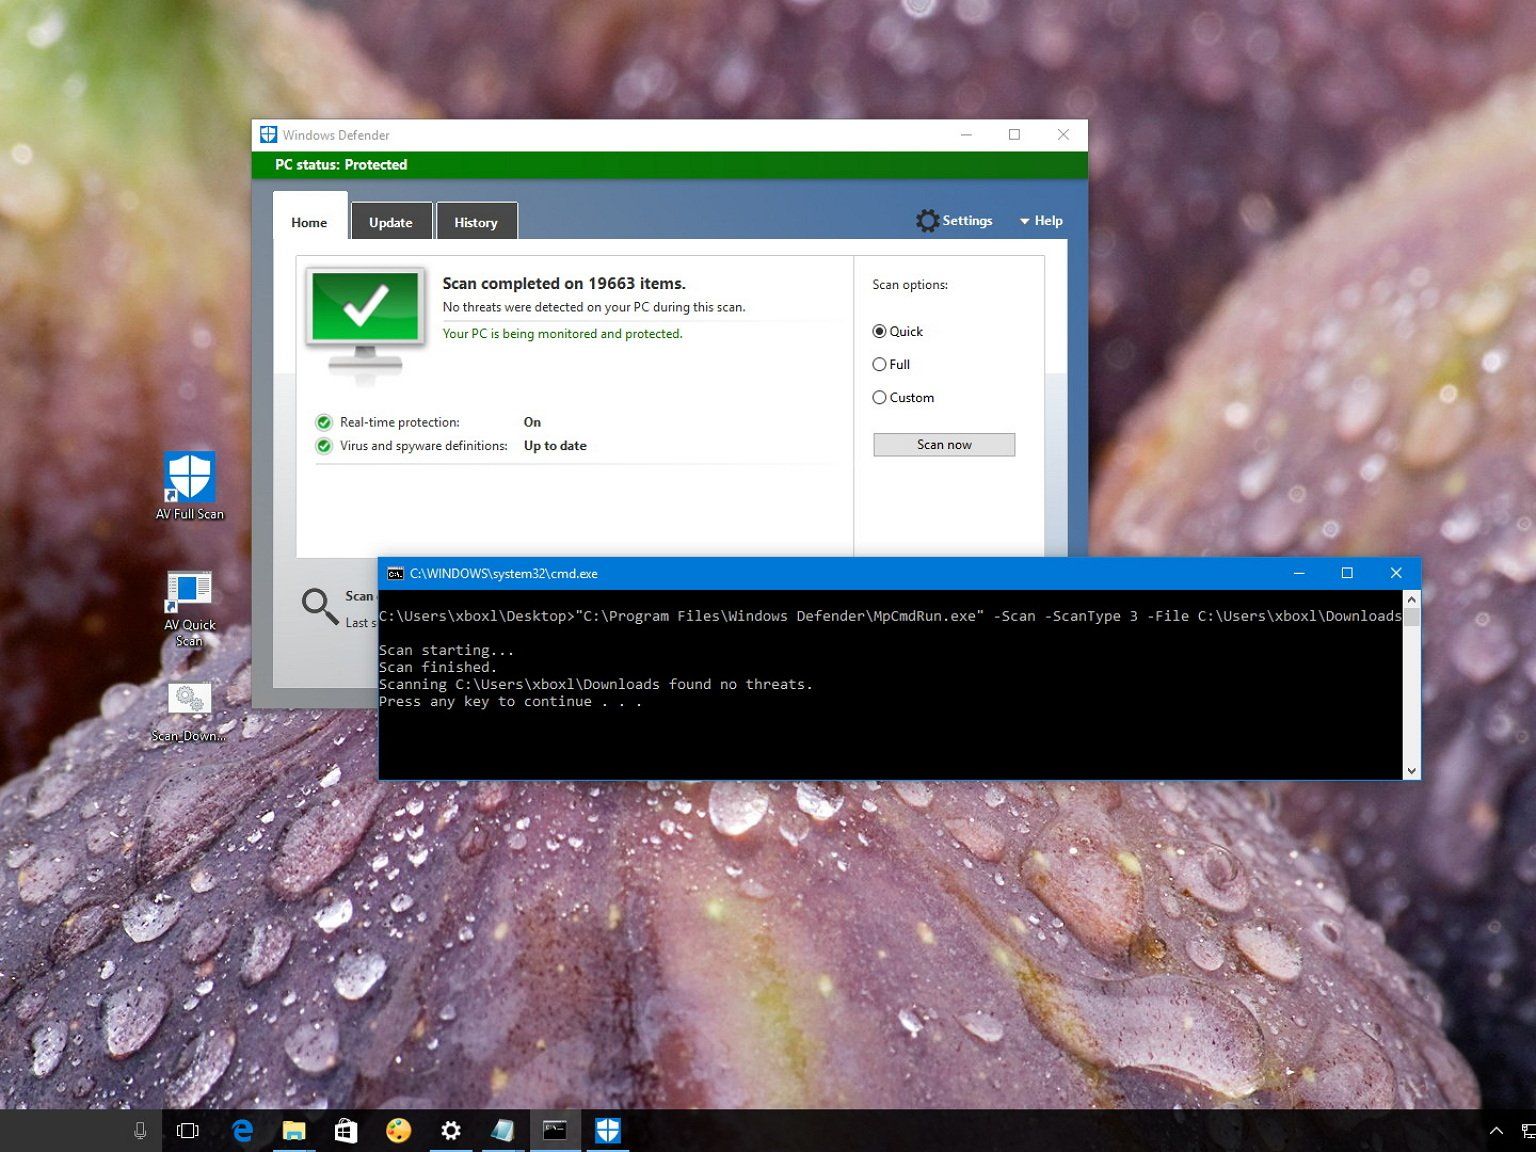Screen dimensions: 1536x1152
Task: Expand the Help dropdown menu
Action: pos(1041,221)
